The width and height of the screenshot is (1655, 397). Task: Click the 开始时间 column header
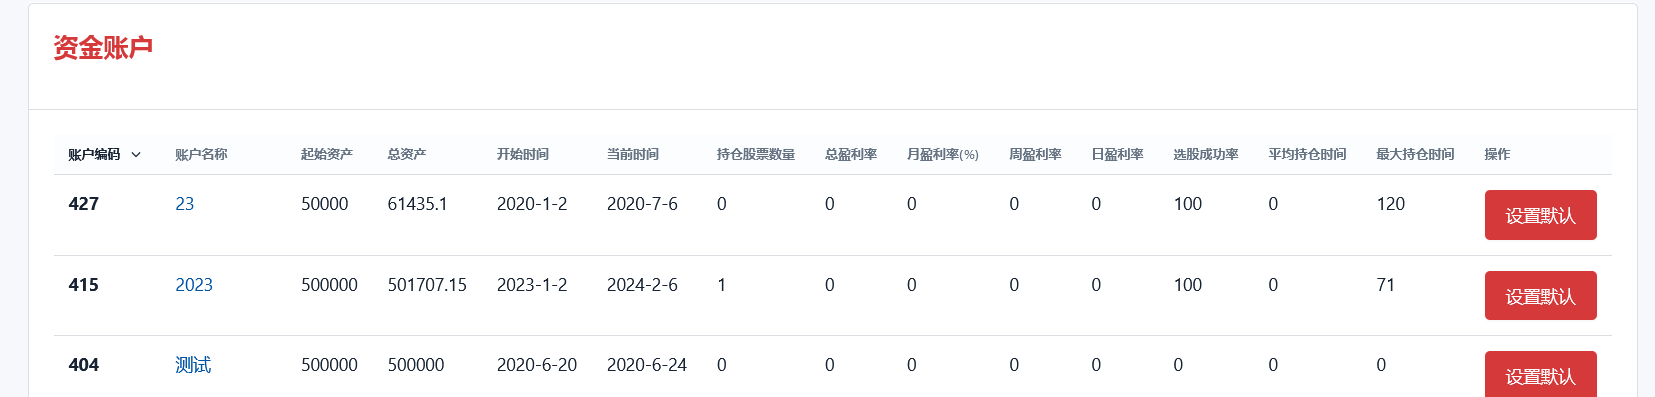(x=523, y=155)
